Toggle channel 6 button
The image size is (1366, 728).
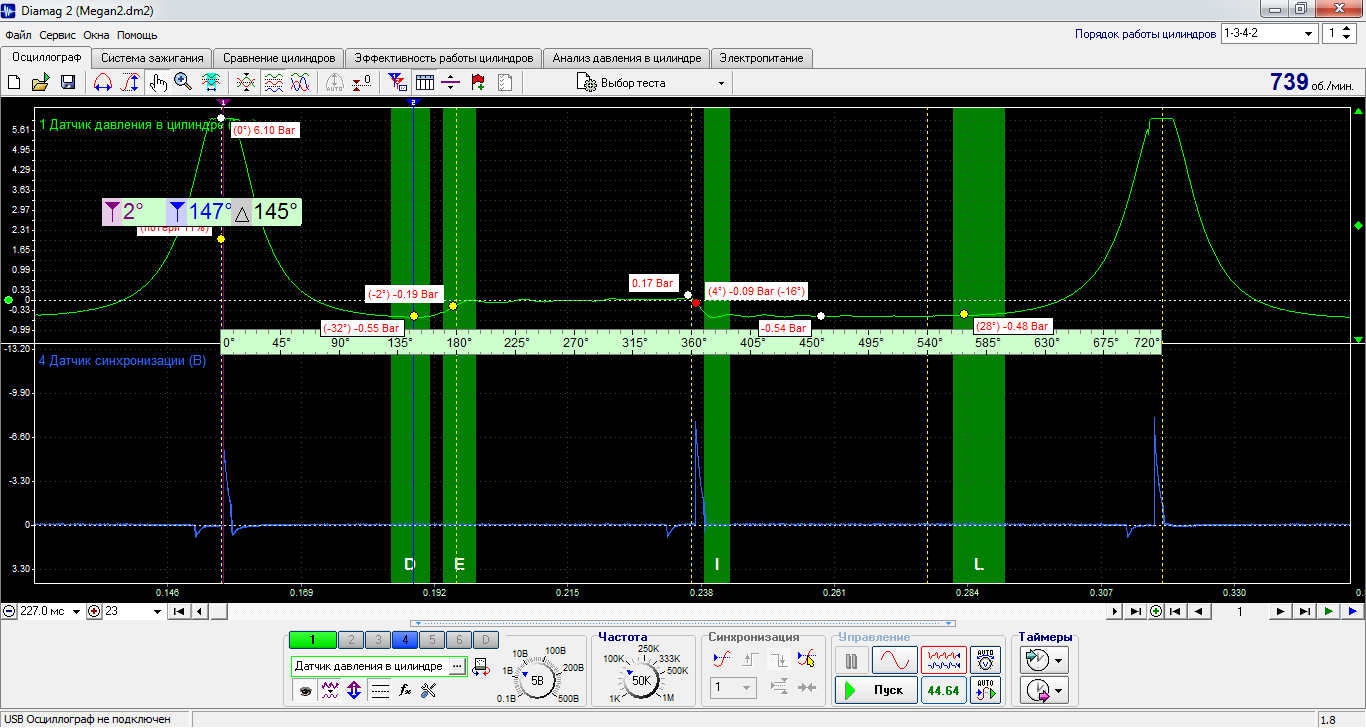click(x=458, y=640)
